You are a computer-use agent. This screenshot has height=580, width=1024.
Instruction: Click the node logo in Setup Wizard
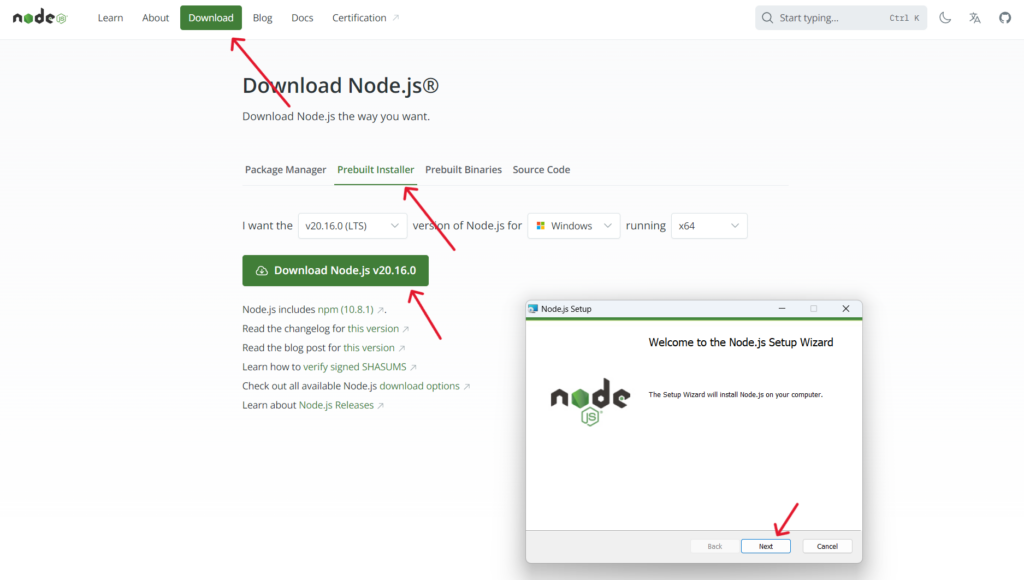coord(590,402)
